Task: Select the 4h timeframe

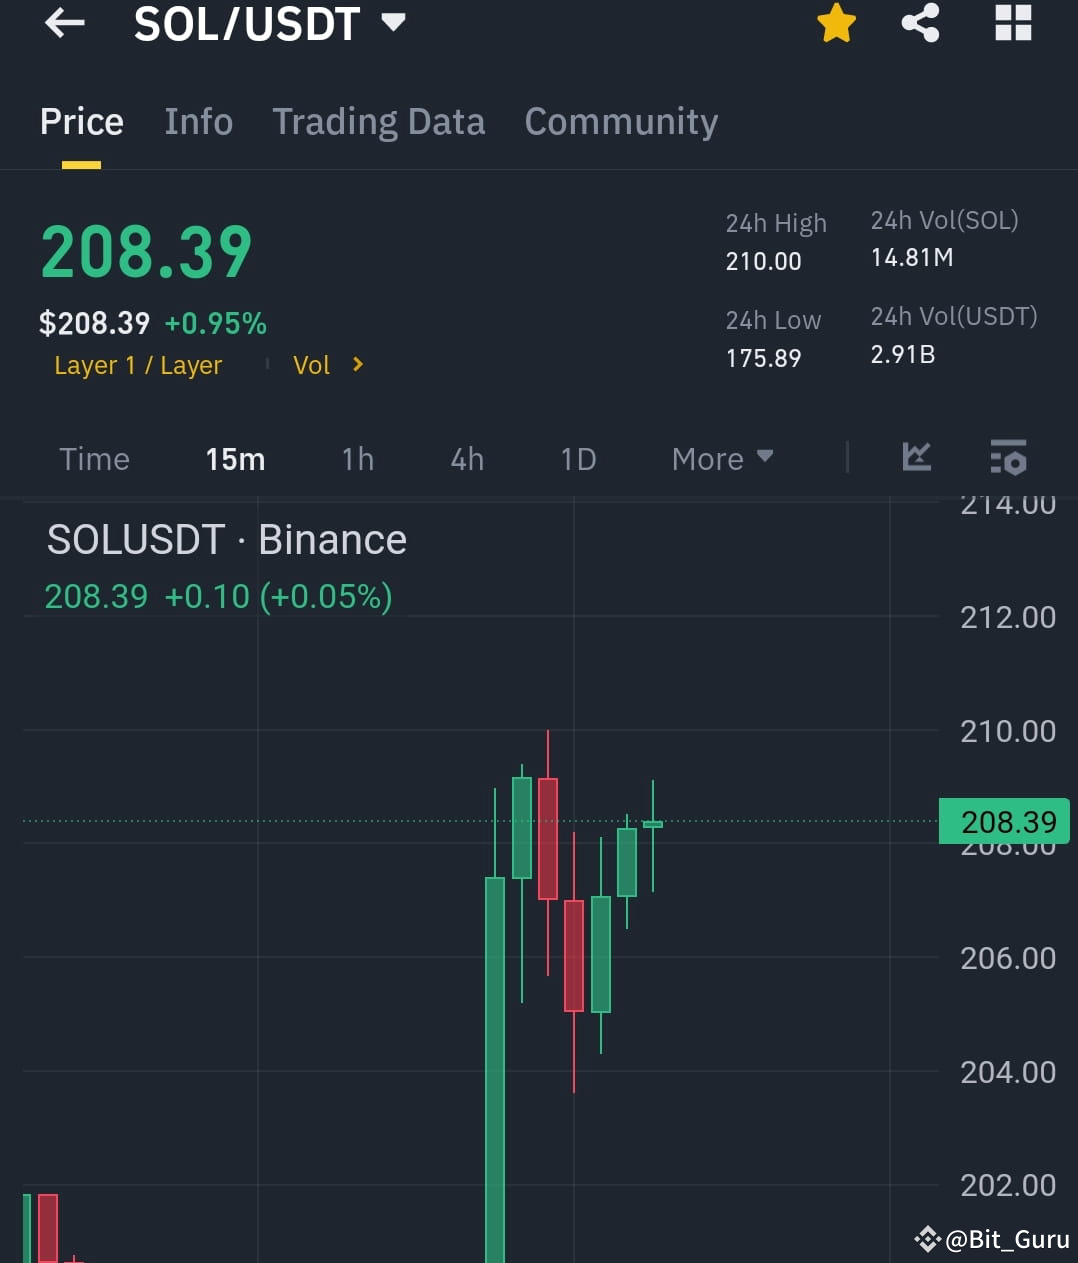Action: tap(466, 458)
